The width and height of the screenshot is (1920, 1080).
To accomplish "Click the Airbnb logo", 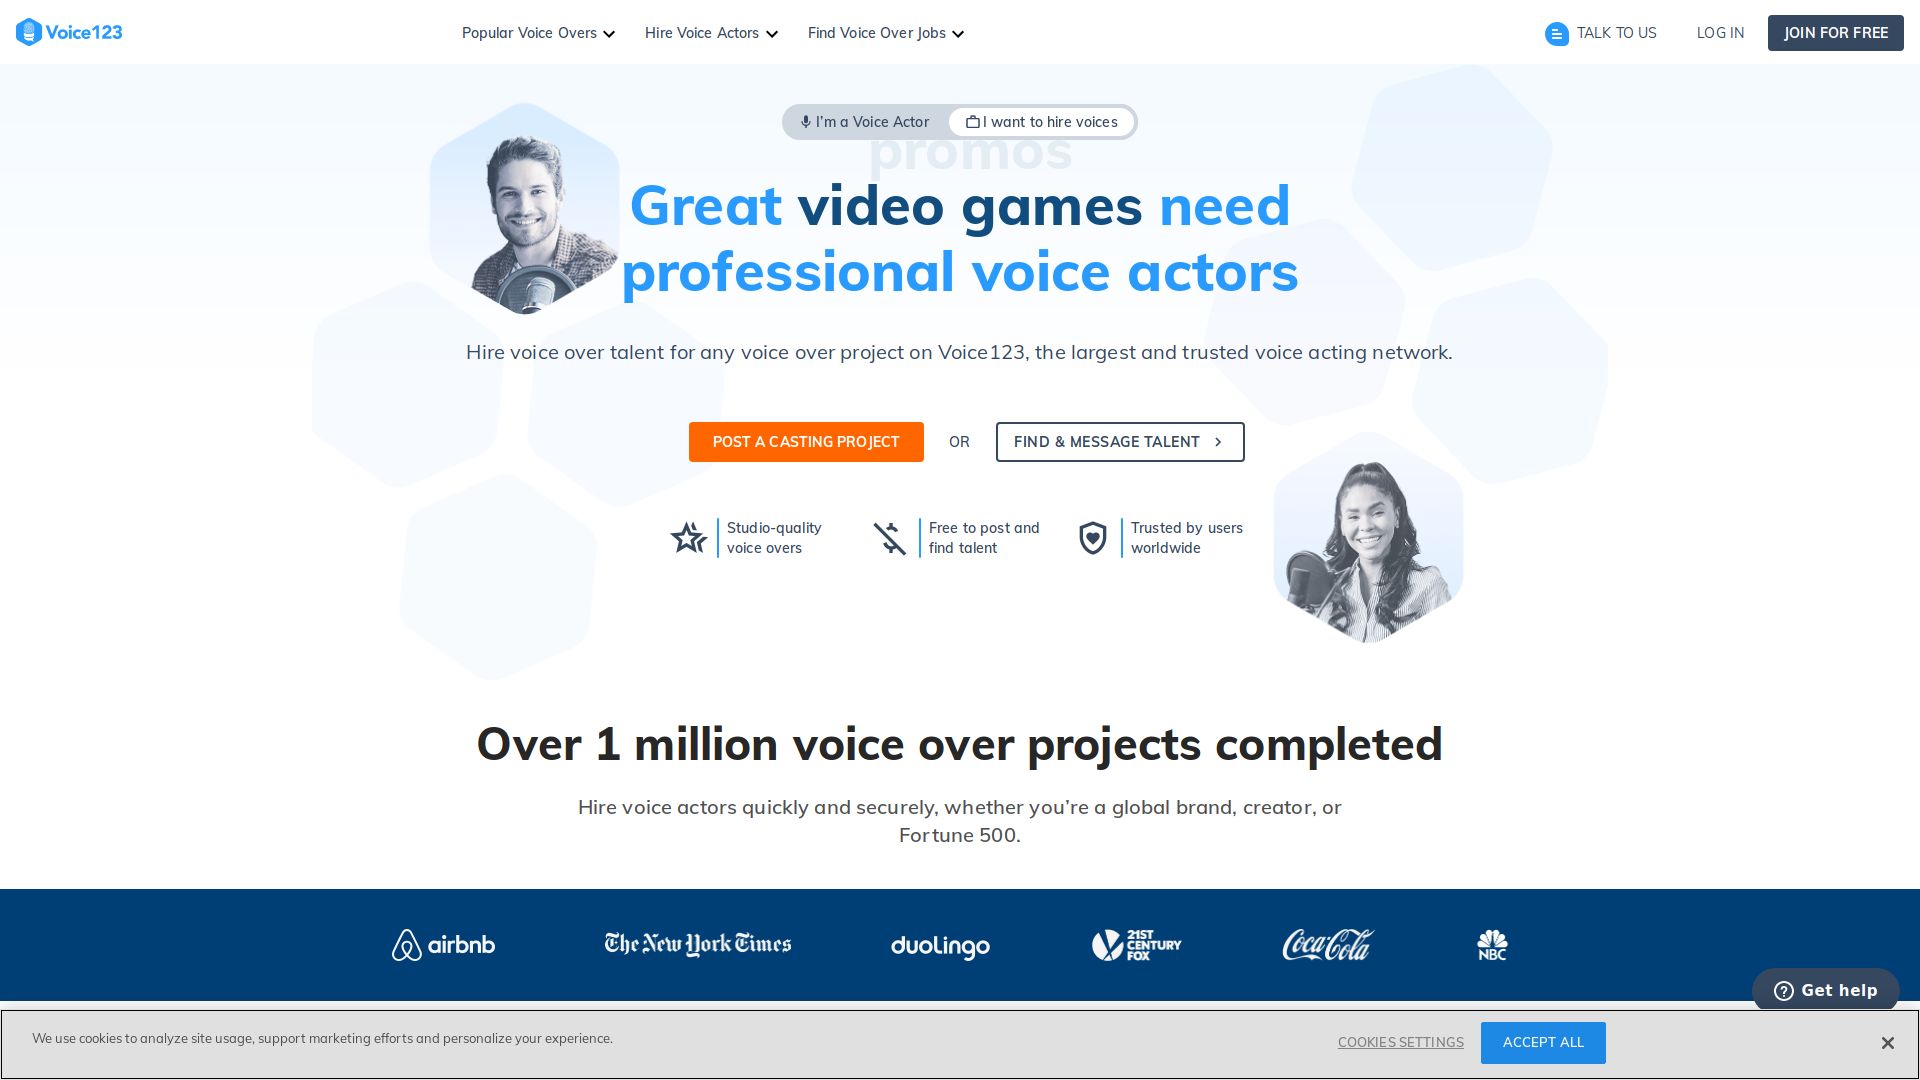I will point(443,945).
